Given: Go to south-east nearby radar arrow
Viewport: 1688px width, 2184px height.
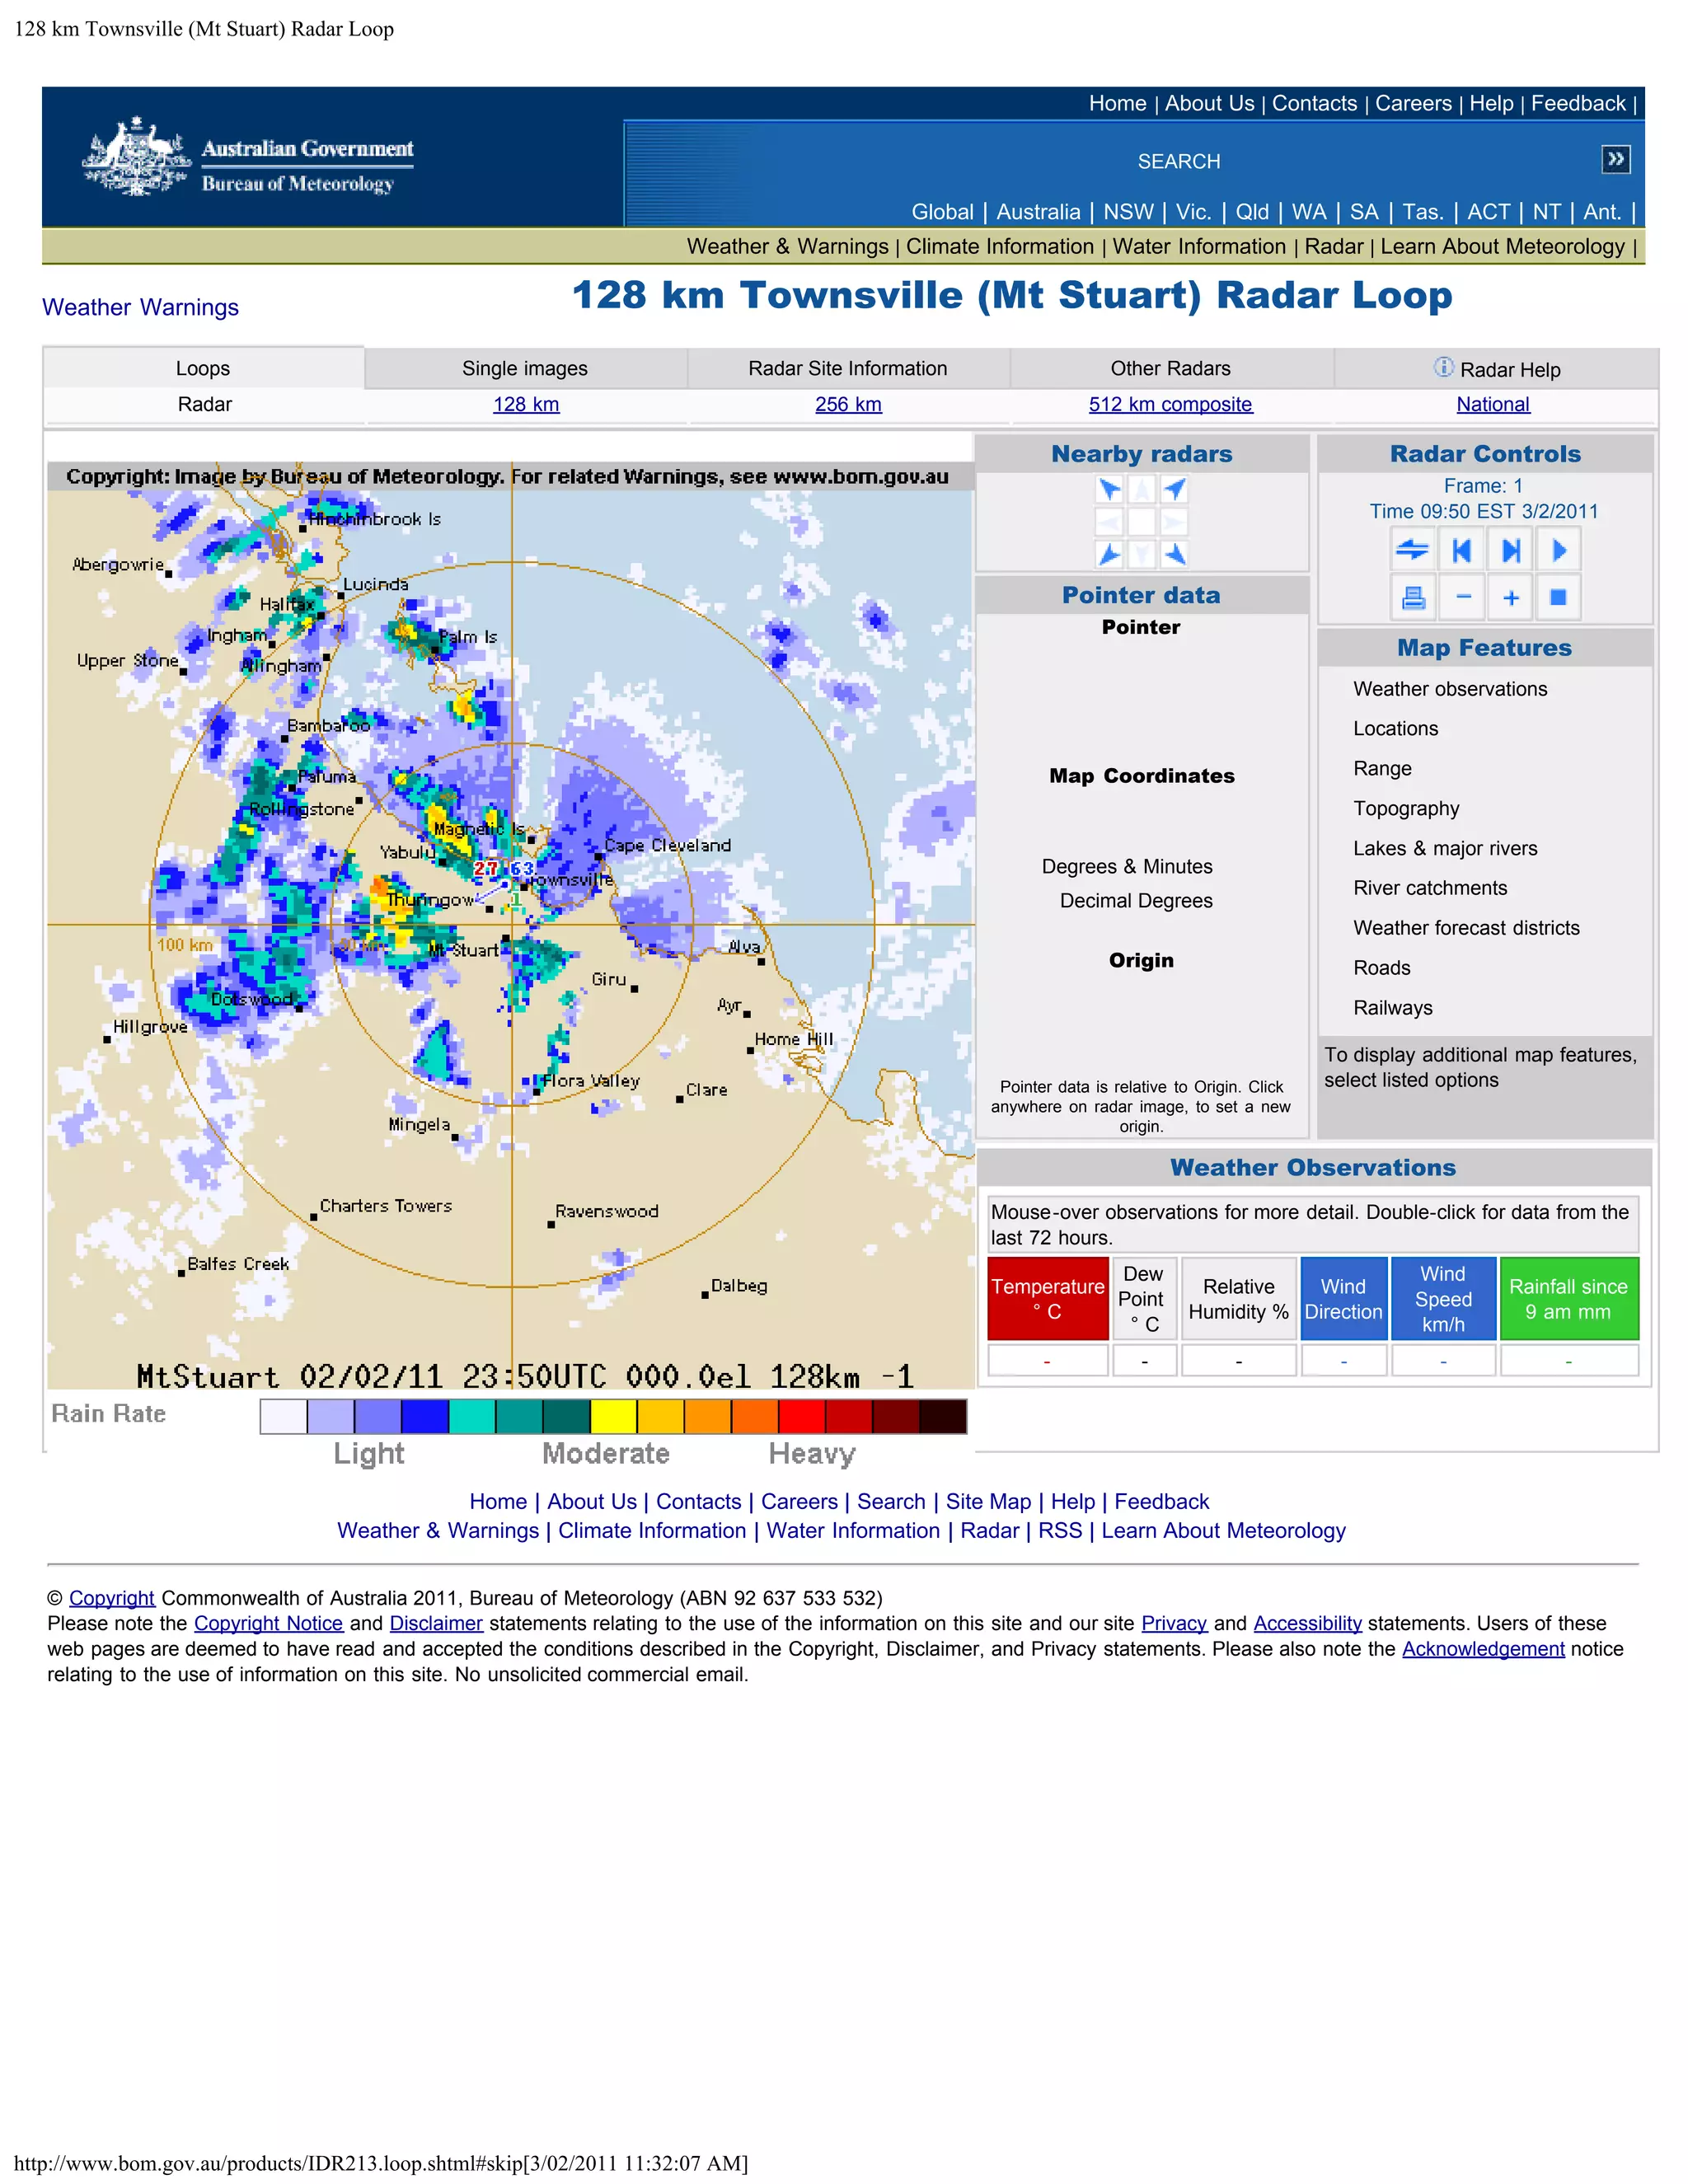Looking at the screenshot, I should 1175,555.
